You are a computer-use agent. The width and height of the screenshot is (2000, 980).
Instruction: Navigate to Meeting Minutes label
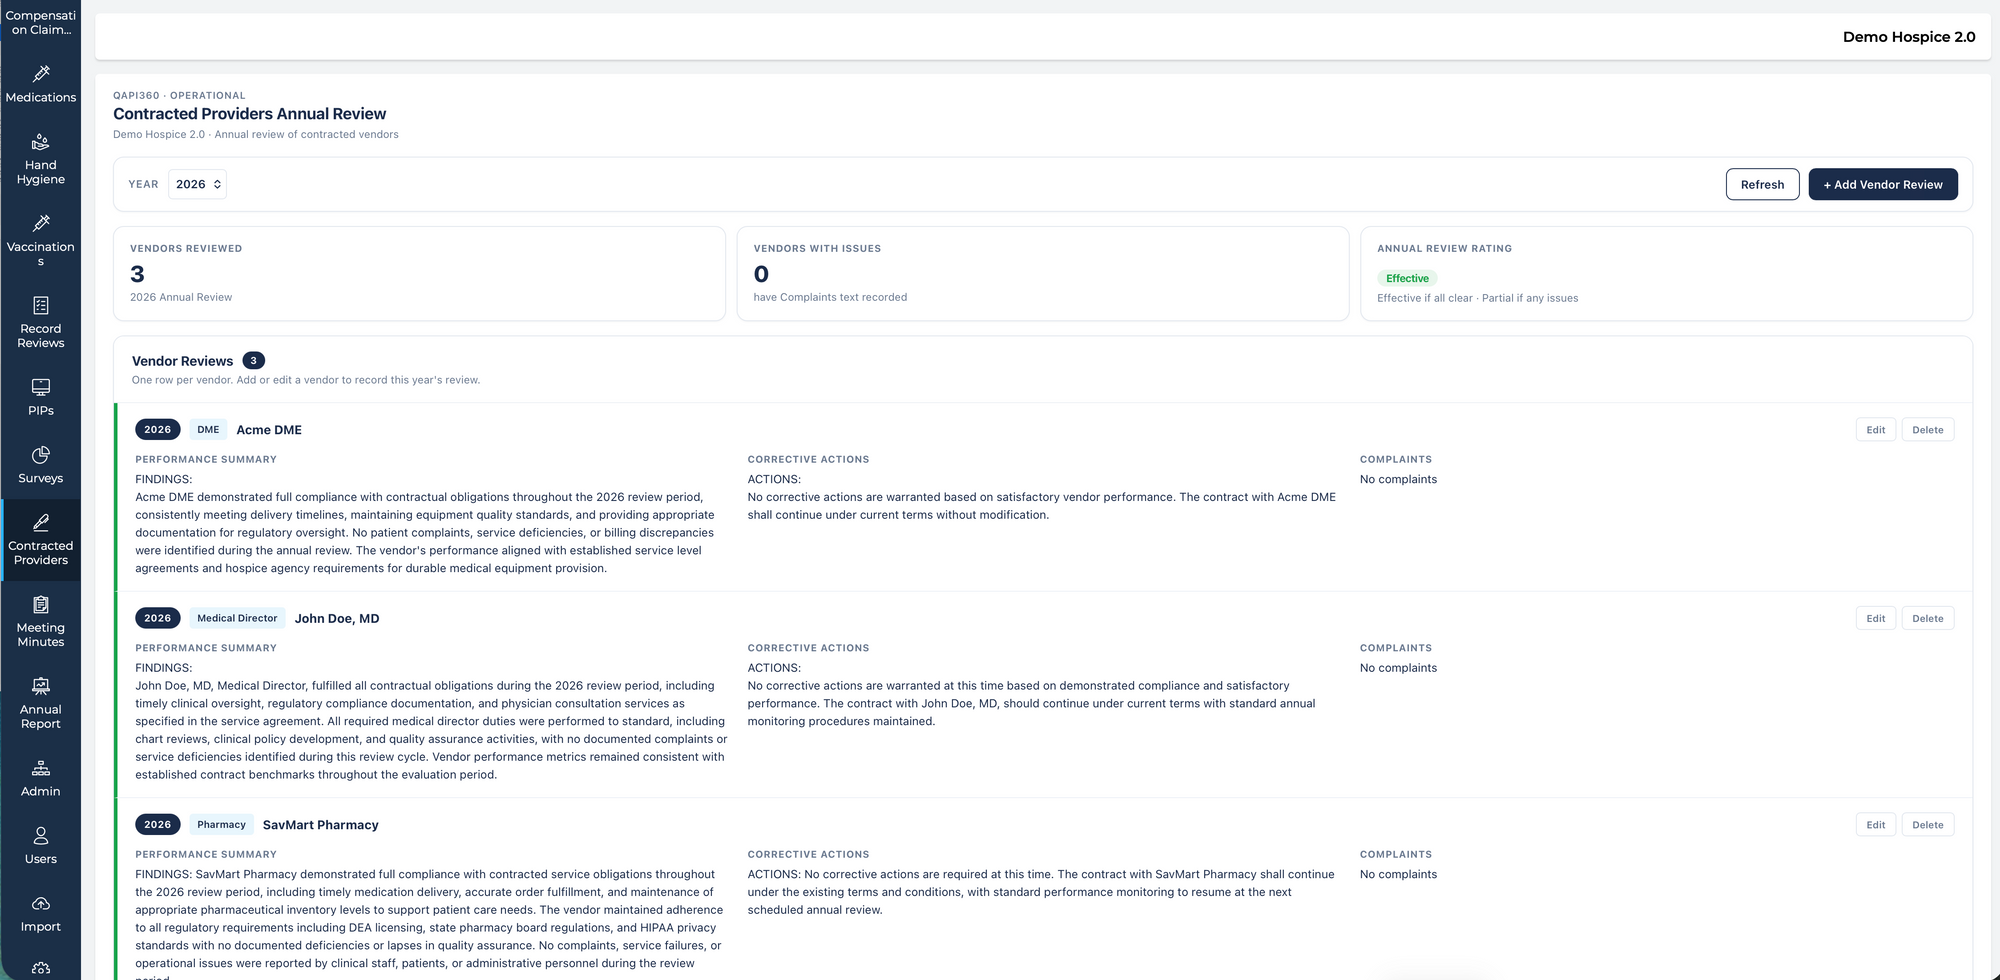pos(41,635)
